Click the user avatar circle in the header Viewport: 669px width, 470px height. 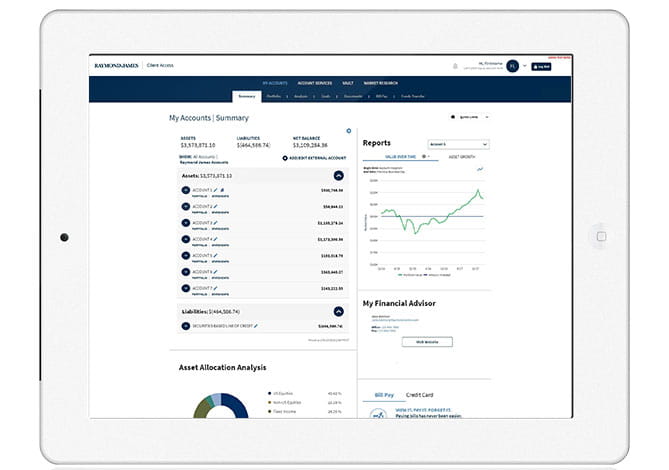point(512,66)
